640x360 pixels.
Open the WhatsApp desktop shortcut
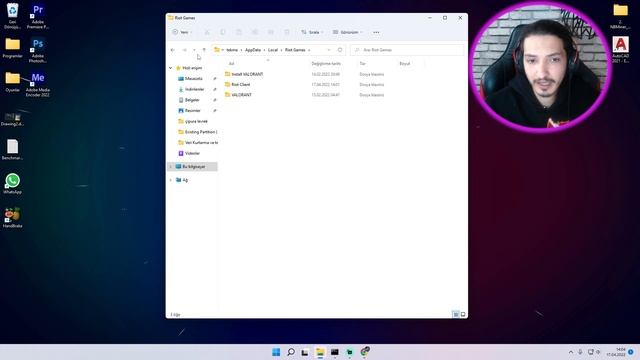12,184
